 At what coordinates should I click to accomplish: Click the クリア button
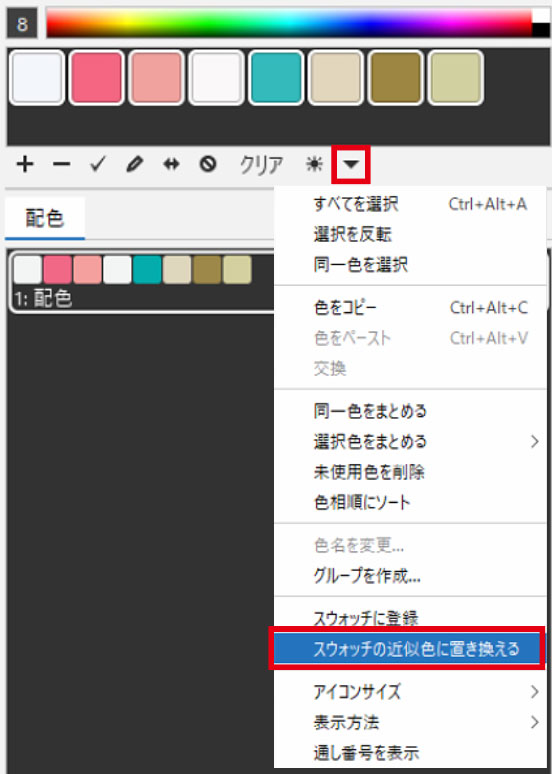261,164
